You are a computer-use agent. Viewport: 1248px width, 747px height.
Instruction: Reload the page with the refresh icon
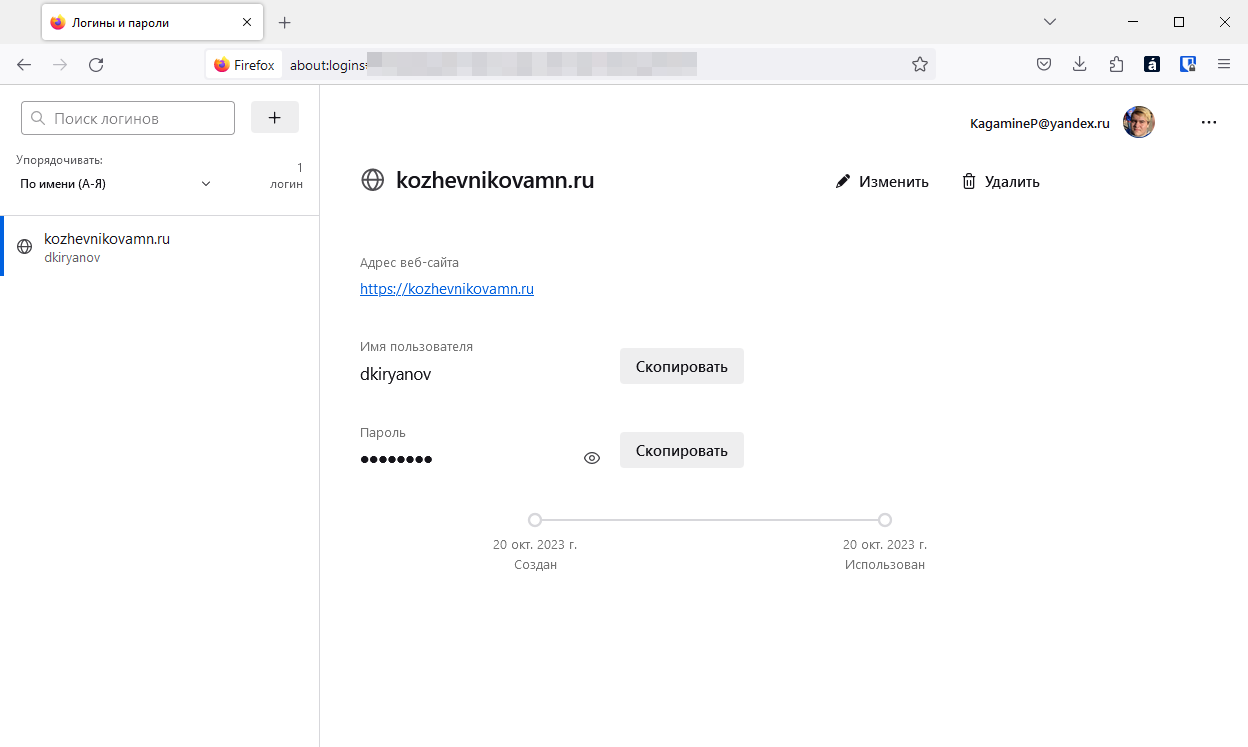click(x=96, y=64)
